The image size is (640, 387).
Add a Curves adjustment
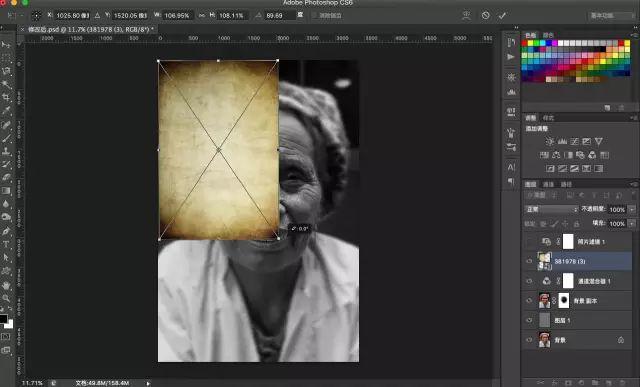point(574,142)
